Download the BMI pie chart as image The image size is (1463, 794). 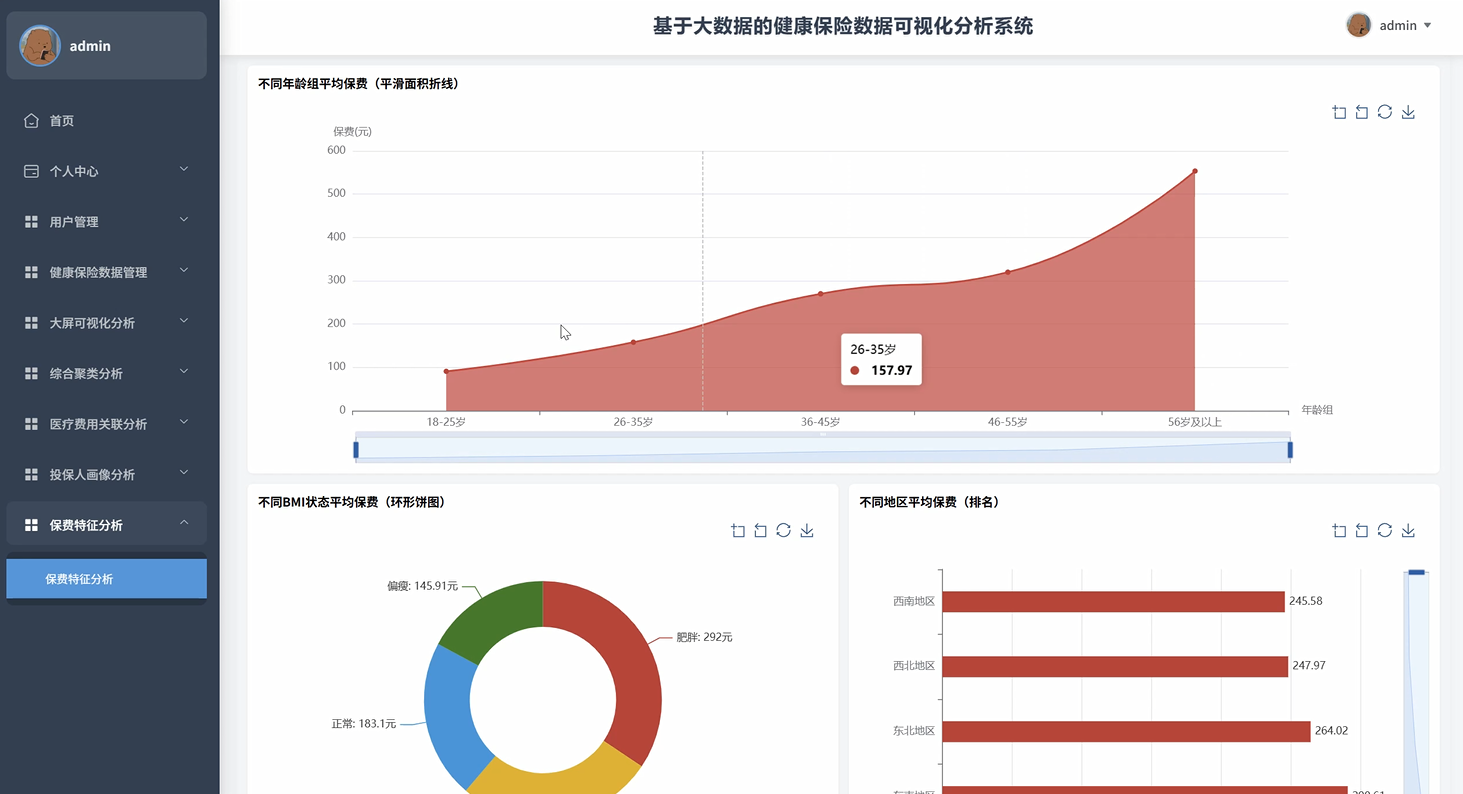pyautogui.click(x=807, y=531)
